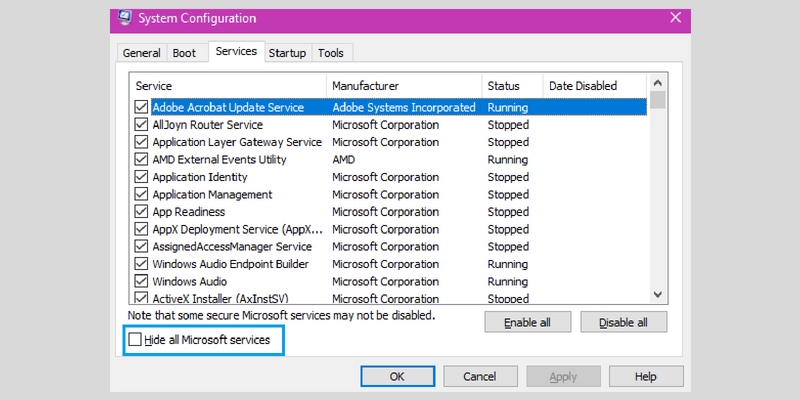Sort by the Manufacturer column header

(404, 86)
